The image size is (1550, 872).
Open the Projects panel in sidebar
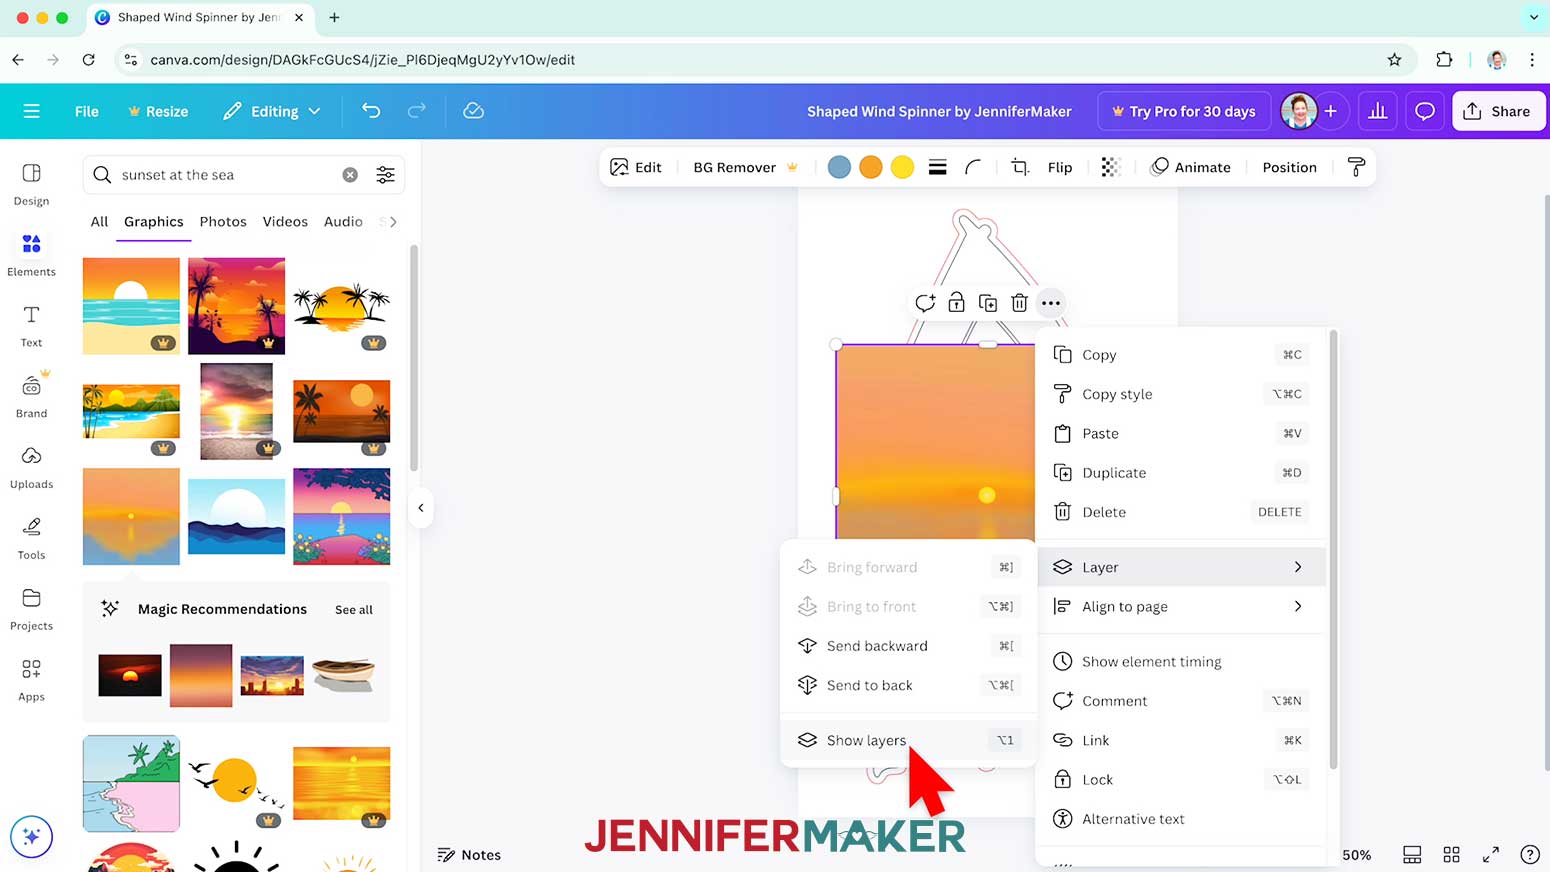click(x=31, y=609)
